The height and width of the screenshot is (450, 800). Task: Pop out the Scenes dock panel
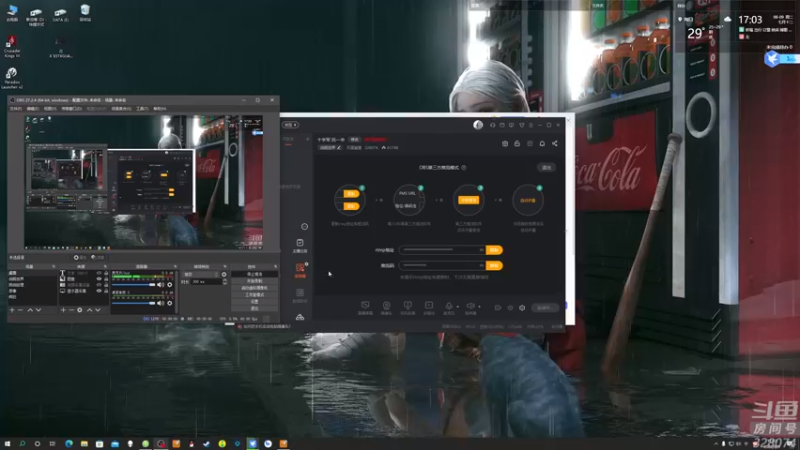[x=54, y=266]
